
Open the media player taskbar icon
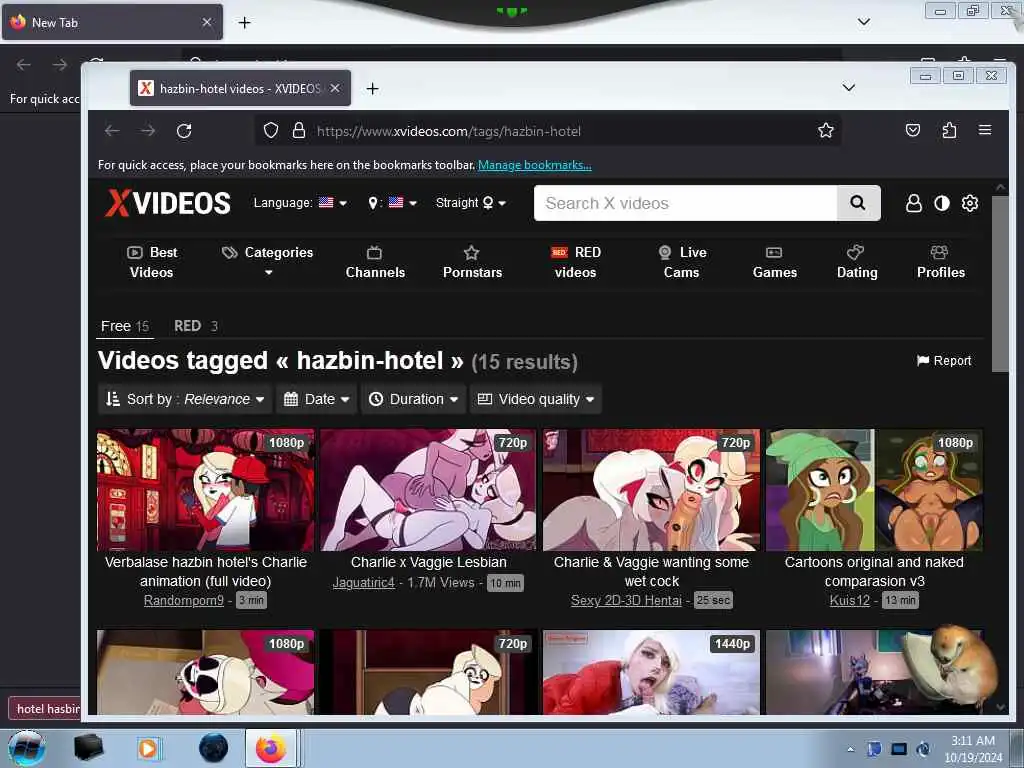pos(149,748)
